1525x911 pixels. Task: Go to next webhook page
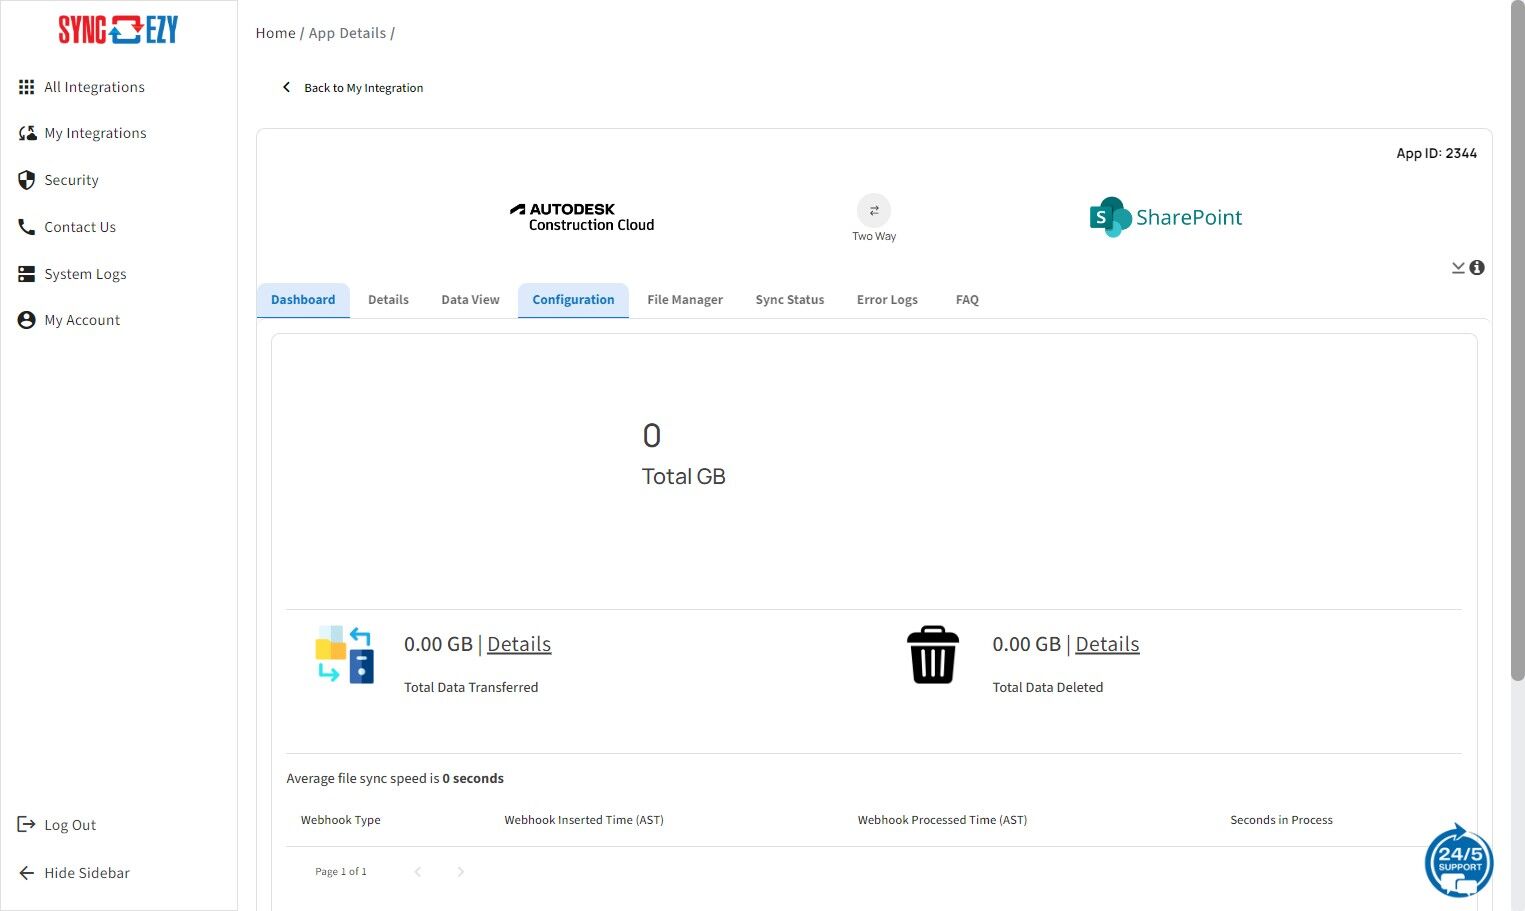point(460,872)
